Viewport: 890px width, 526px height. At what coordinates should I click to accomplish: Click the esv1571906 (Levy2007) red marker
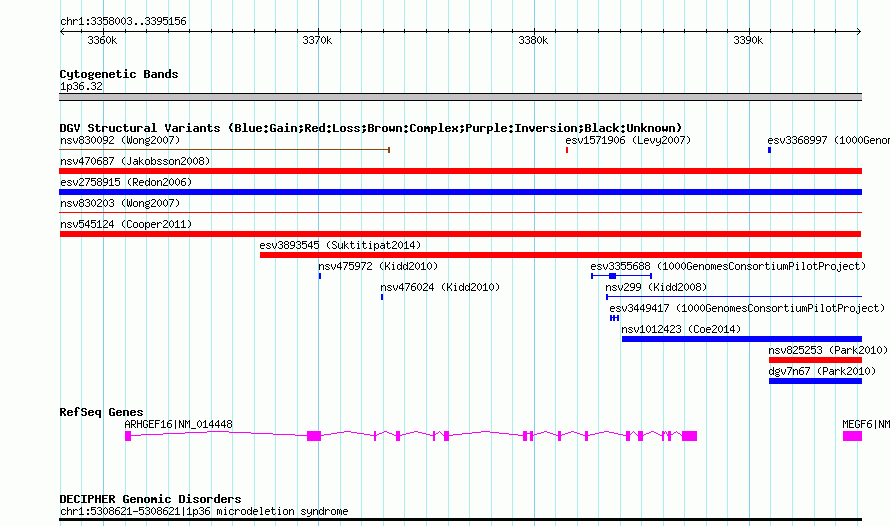click(x=566, y=150)
